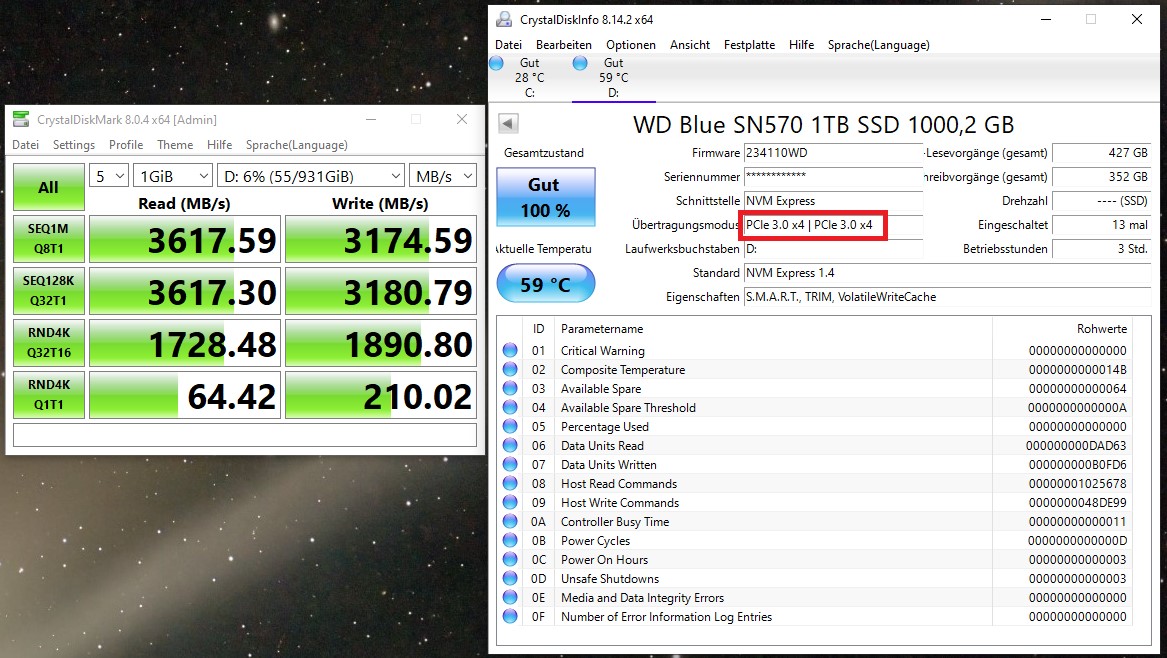
Task: Click the Write (MB/s) column header
Action: (x=381, y=203)
